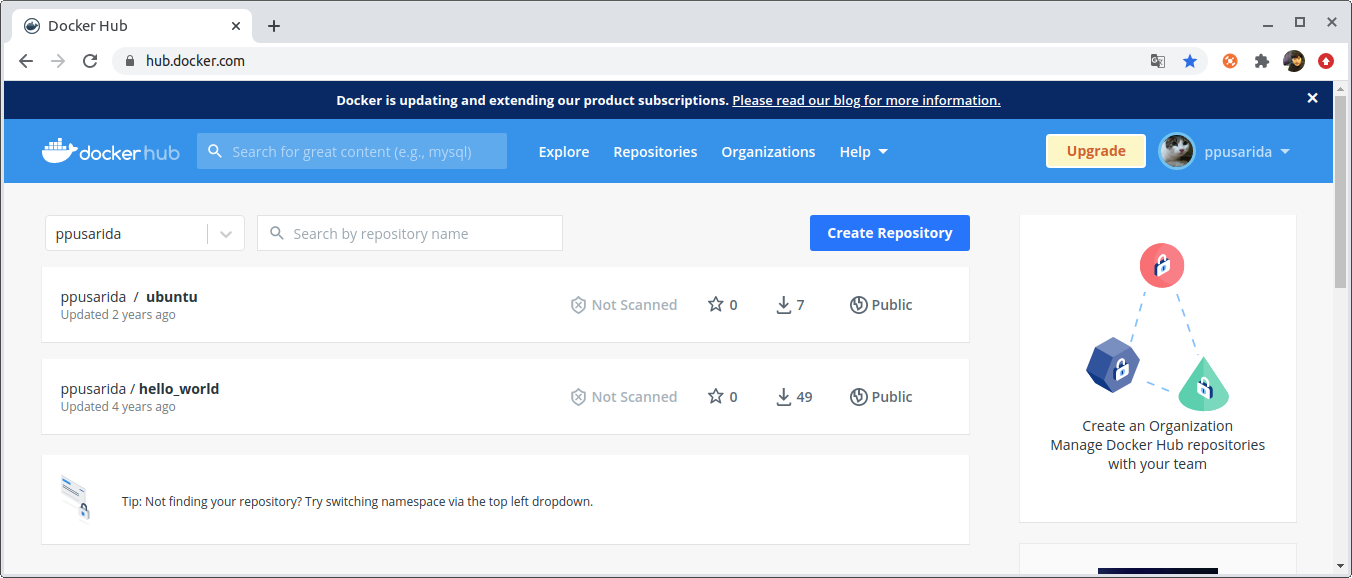
Task: Click the translate page icon in address bar
Action: pos(1158,61)
